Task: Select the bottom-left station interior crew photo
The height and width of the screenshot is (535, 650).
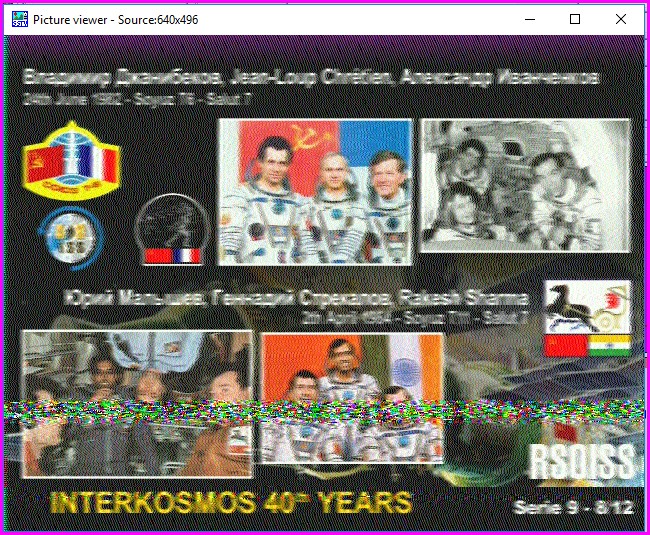Action: (x=136, y=402)
